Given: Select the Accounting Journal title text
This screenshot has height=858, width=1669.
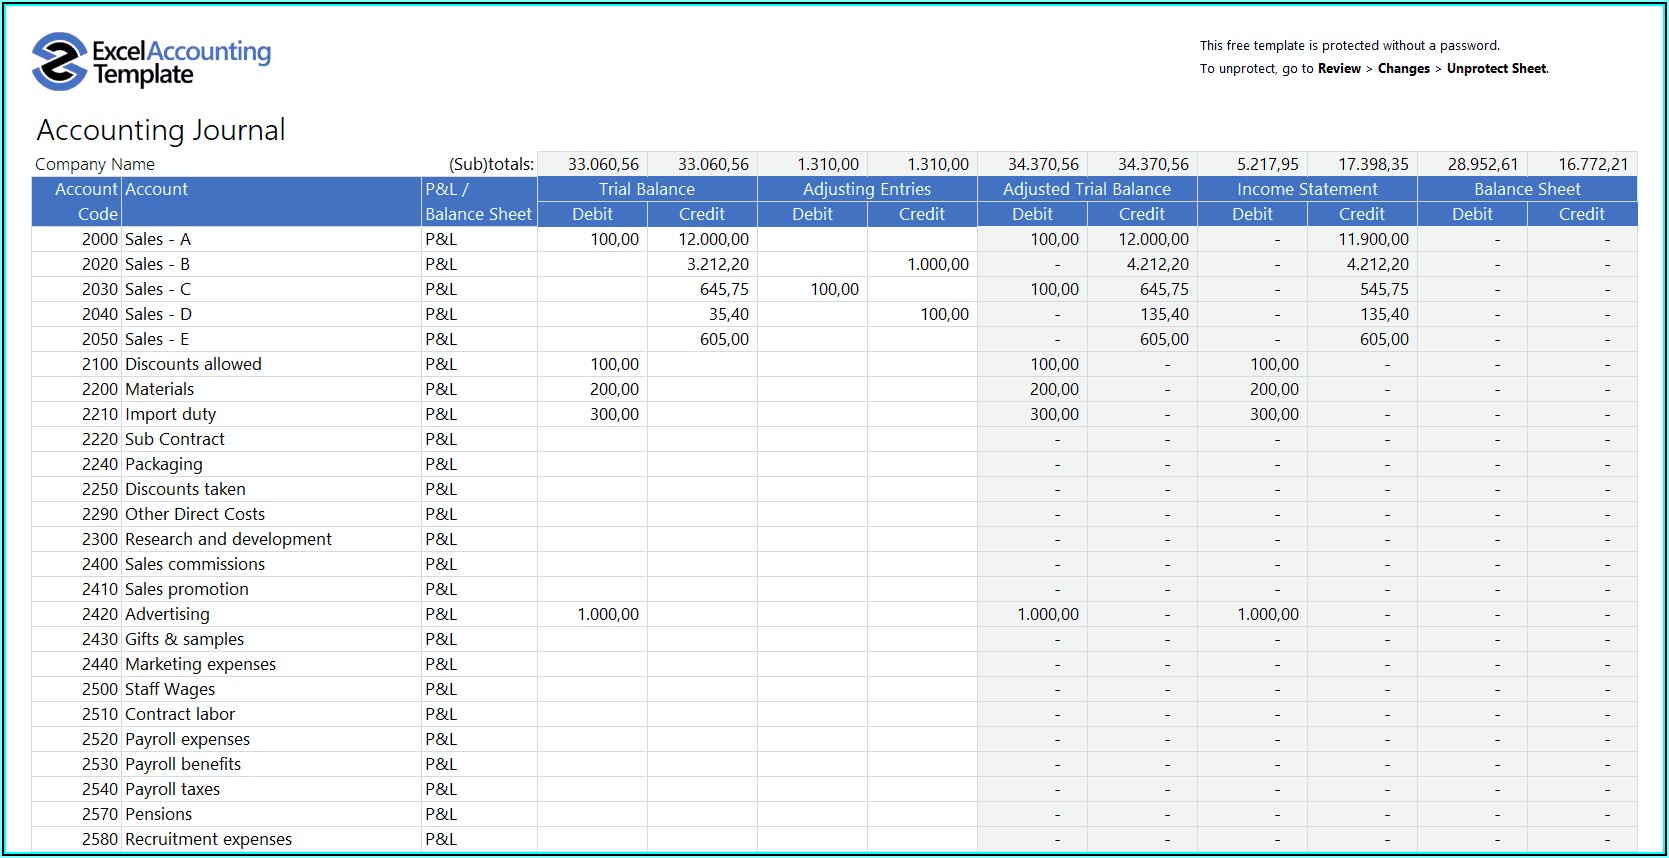Looking at the screenshot, I should click(x=161, y=130).
